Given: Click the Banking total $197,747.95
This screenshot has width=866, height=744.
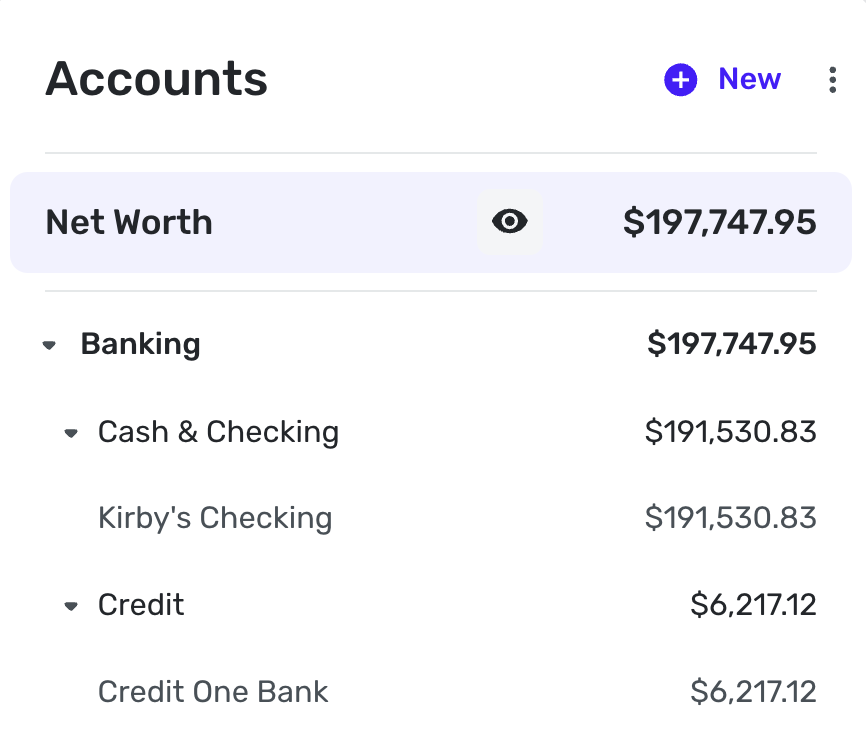Looking at the screenshot, I should point(731,344).
